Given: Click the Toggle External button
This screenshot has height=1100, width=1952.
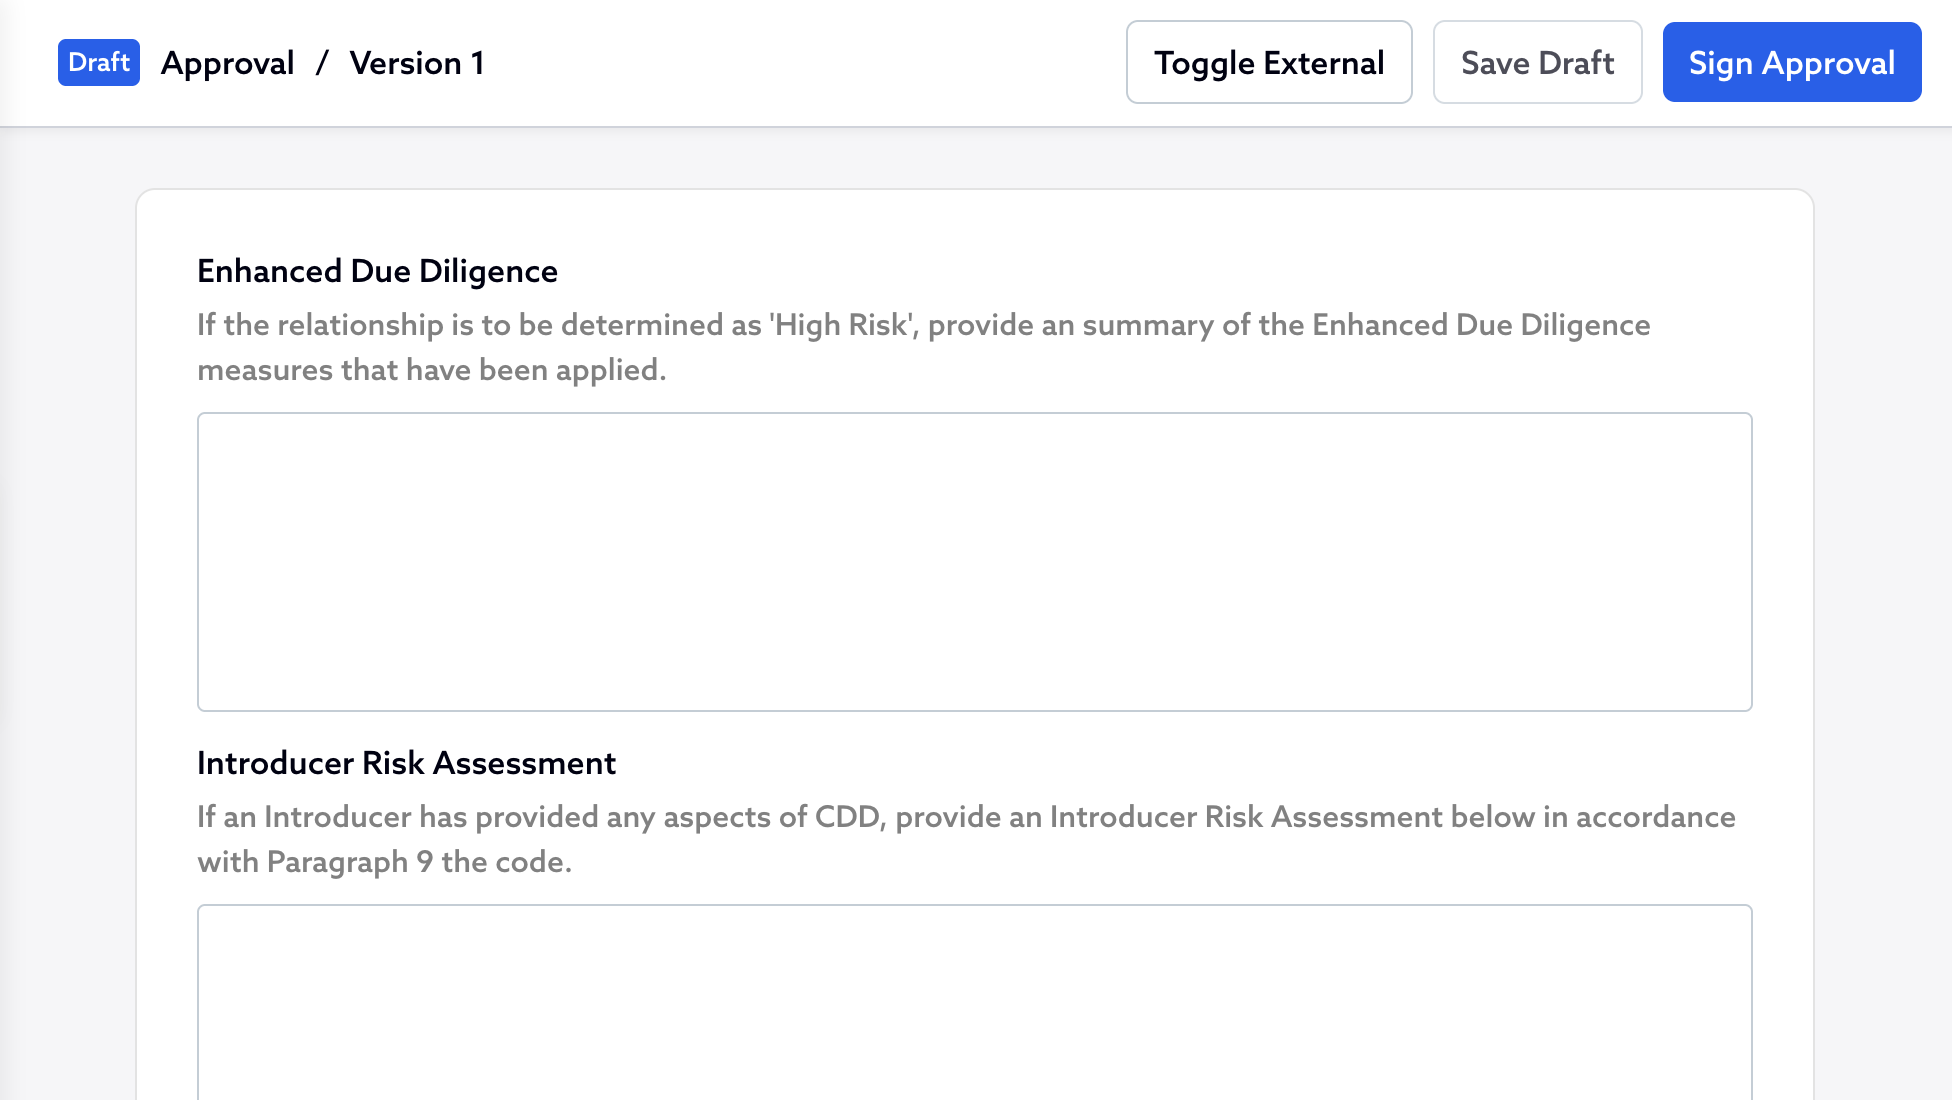Looking at the screenshot, I should 1268,63.
